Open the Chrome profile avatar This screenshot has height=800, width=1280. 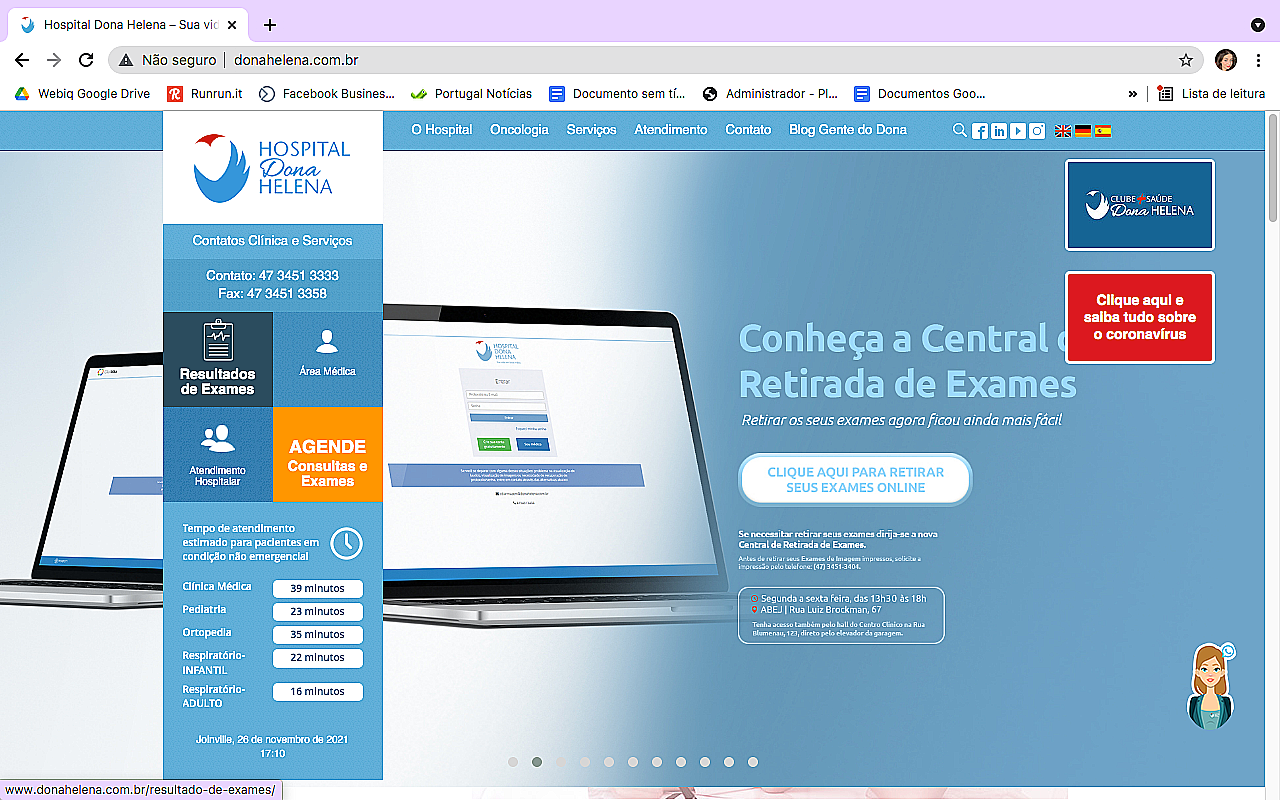click(x=1226, y=60)
